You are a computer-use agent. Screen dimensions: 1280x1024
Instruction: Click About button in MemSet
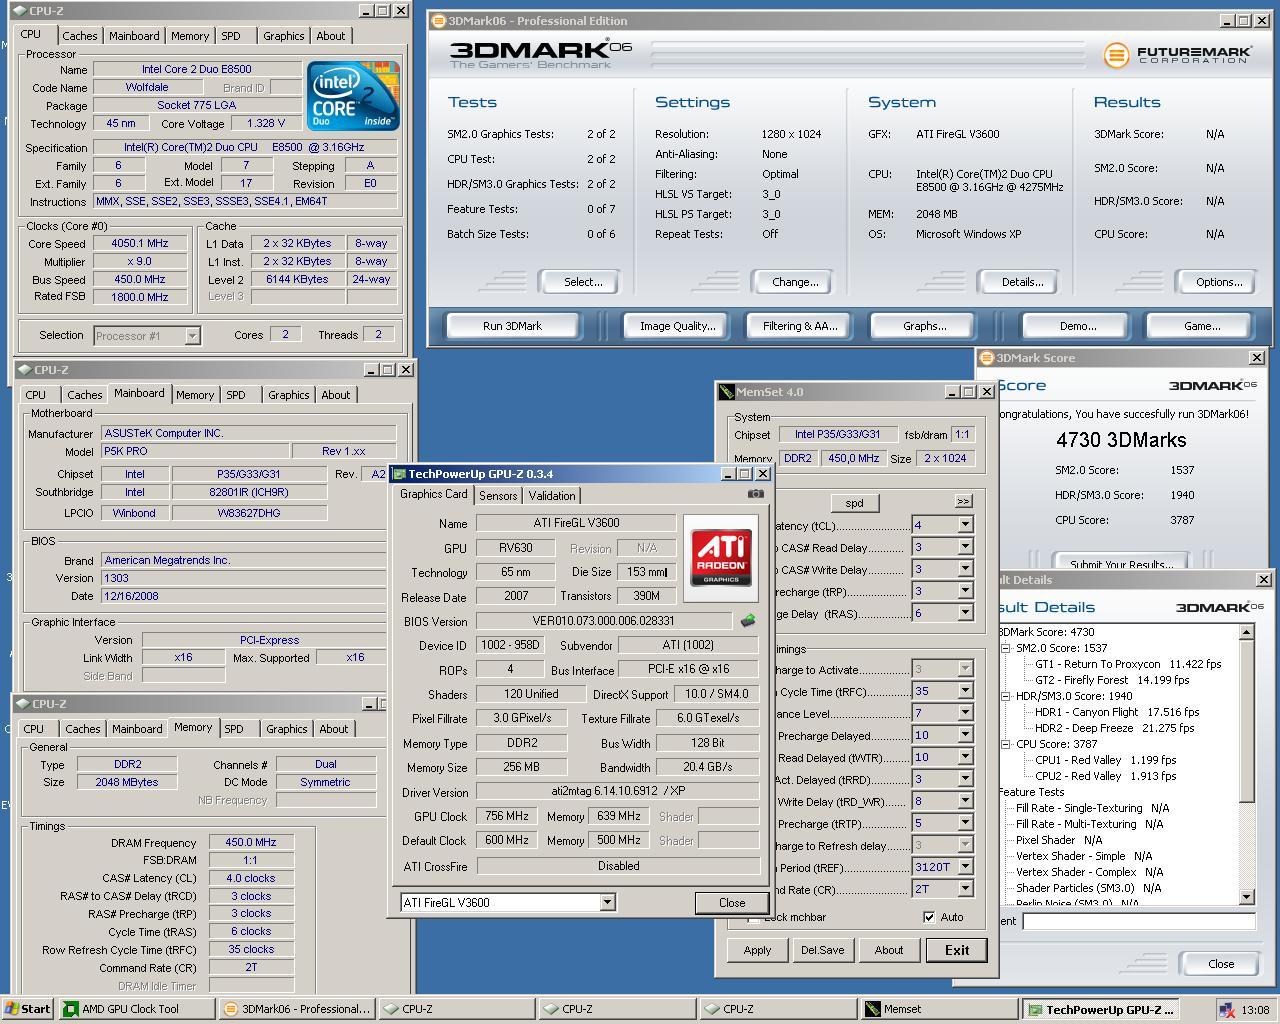tap(889, 950)
